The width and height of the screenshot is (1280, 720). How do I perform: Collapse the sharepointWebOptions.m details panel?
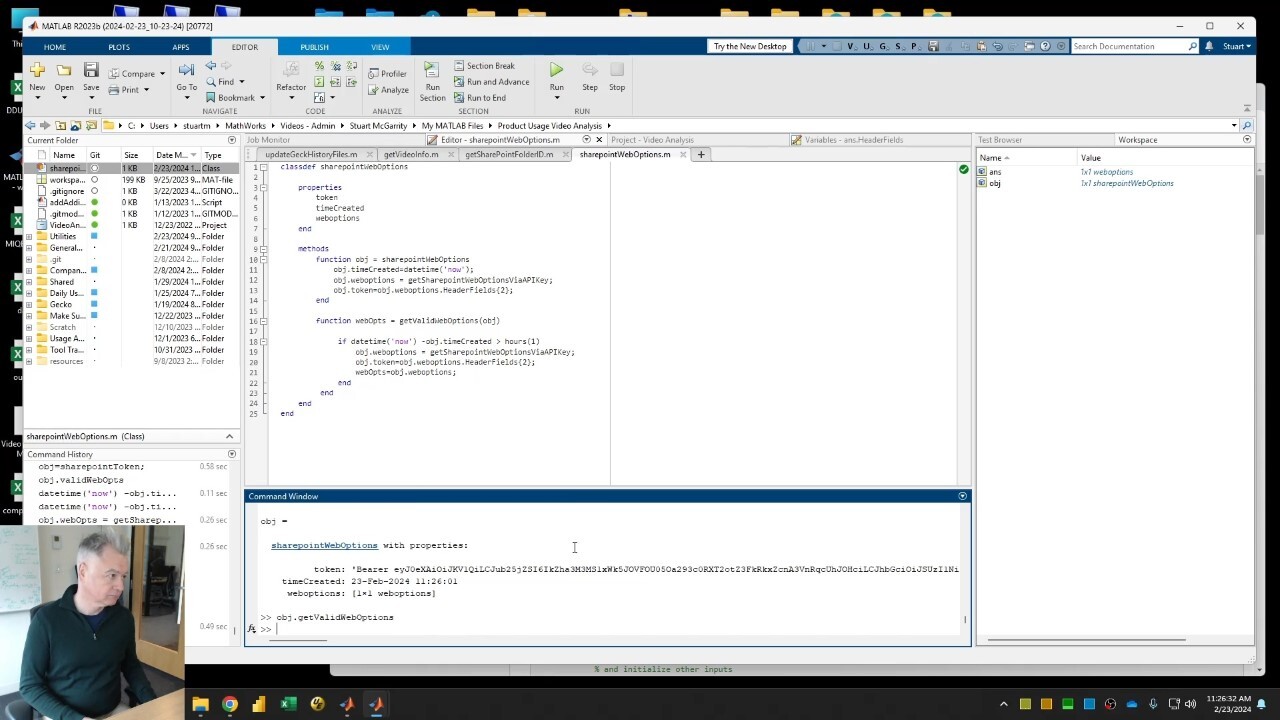[x=229, y=436]
